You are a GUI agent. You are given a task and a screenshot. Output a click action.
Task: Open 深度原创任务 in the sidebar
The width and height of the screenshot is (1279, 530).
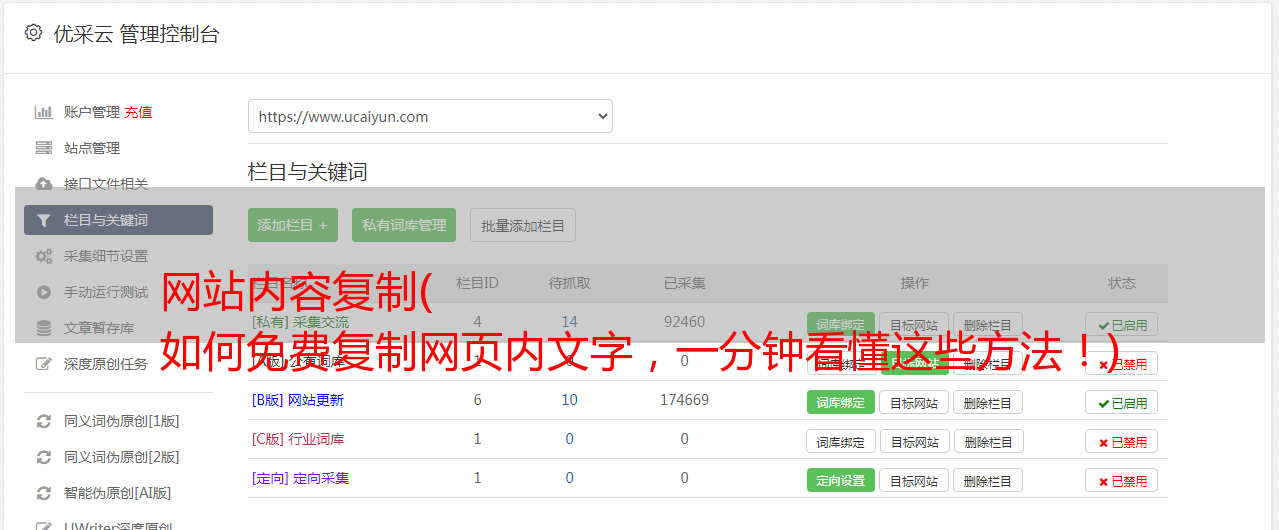coord(106,364)
